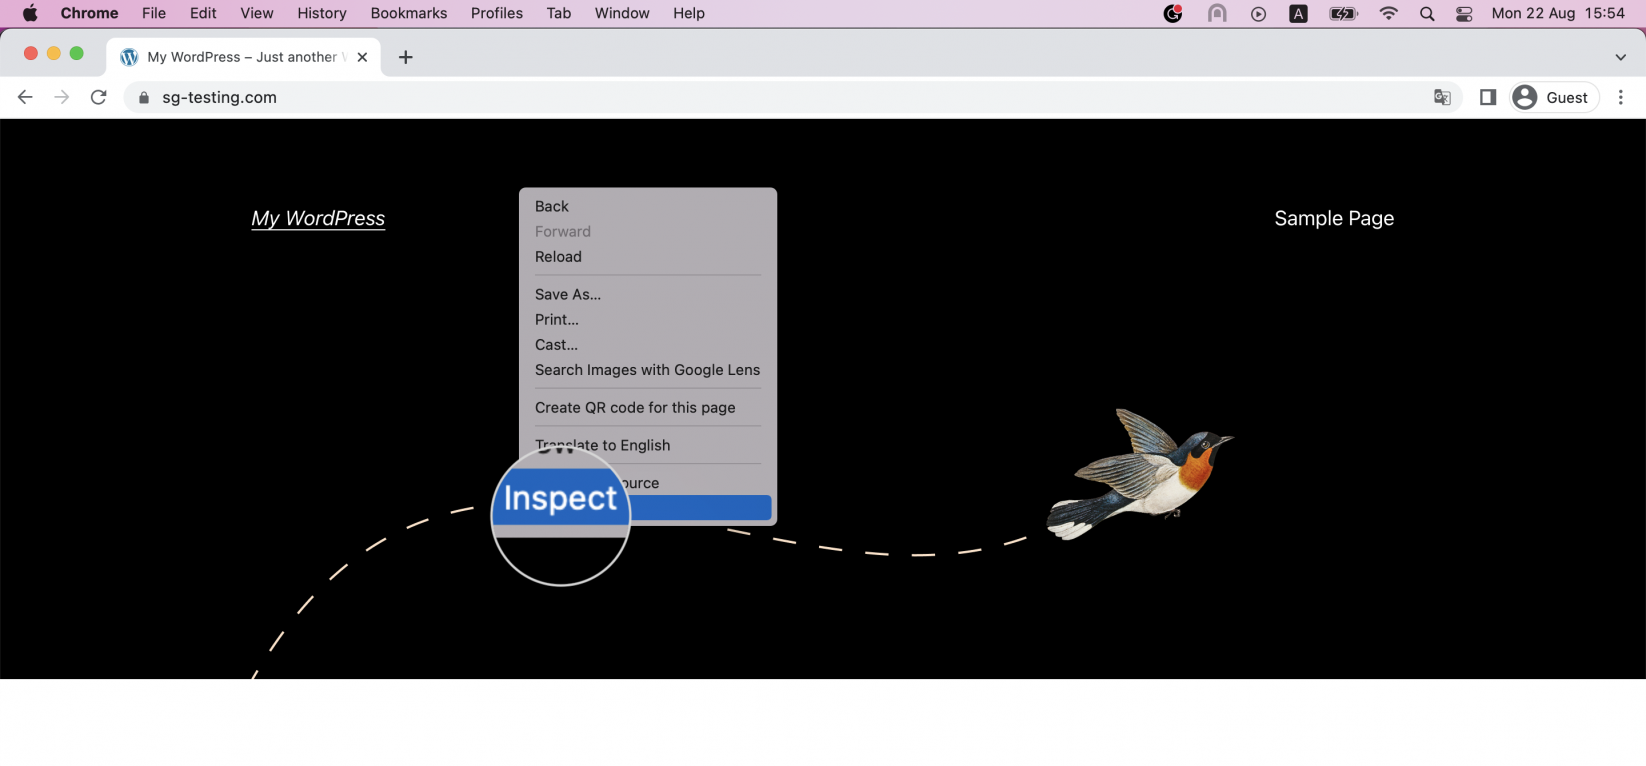Click the WordPress favicon in tab

[x=129, y=57]
